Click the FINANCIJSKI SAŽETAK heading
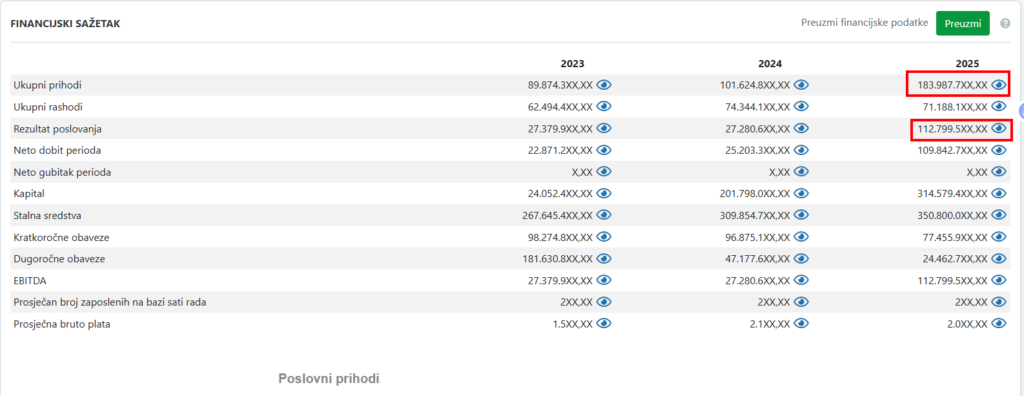This screenshot has height=396, width=1024. click(65, 24)
